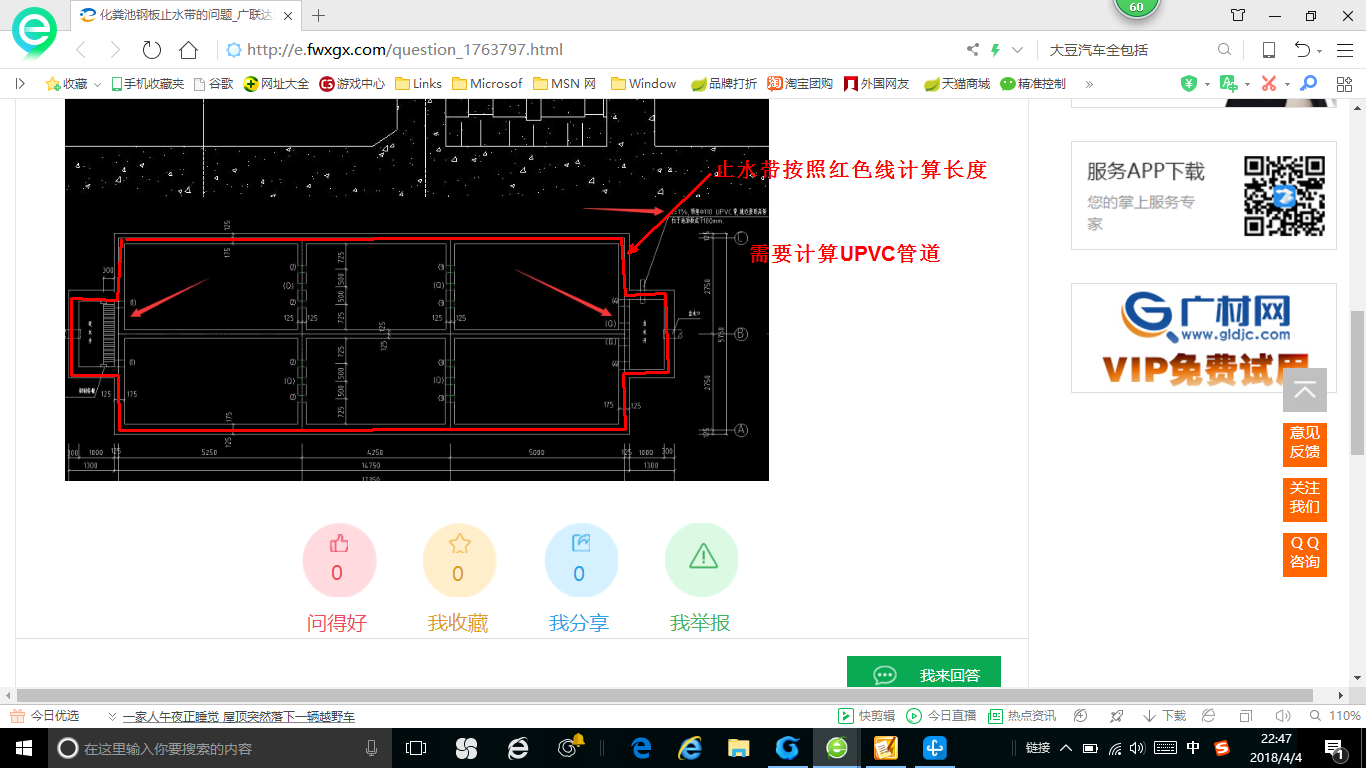Screen dimensions: 1366x768
Task: Click the search magnifier icon
Action: (1224, 50)
